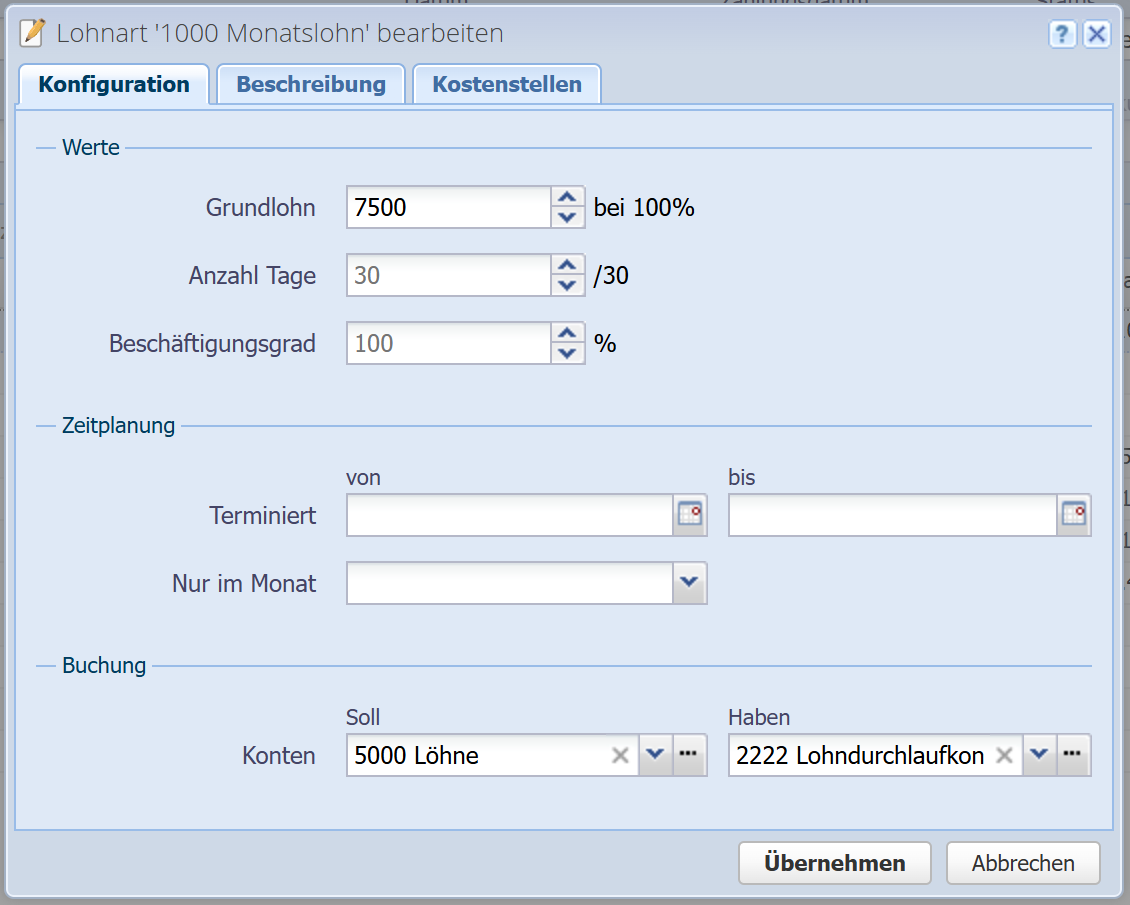Switch to the Kostenstellen tab
The width and height of the screenshot is (1130, 905).
(506, 85)
